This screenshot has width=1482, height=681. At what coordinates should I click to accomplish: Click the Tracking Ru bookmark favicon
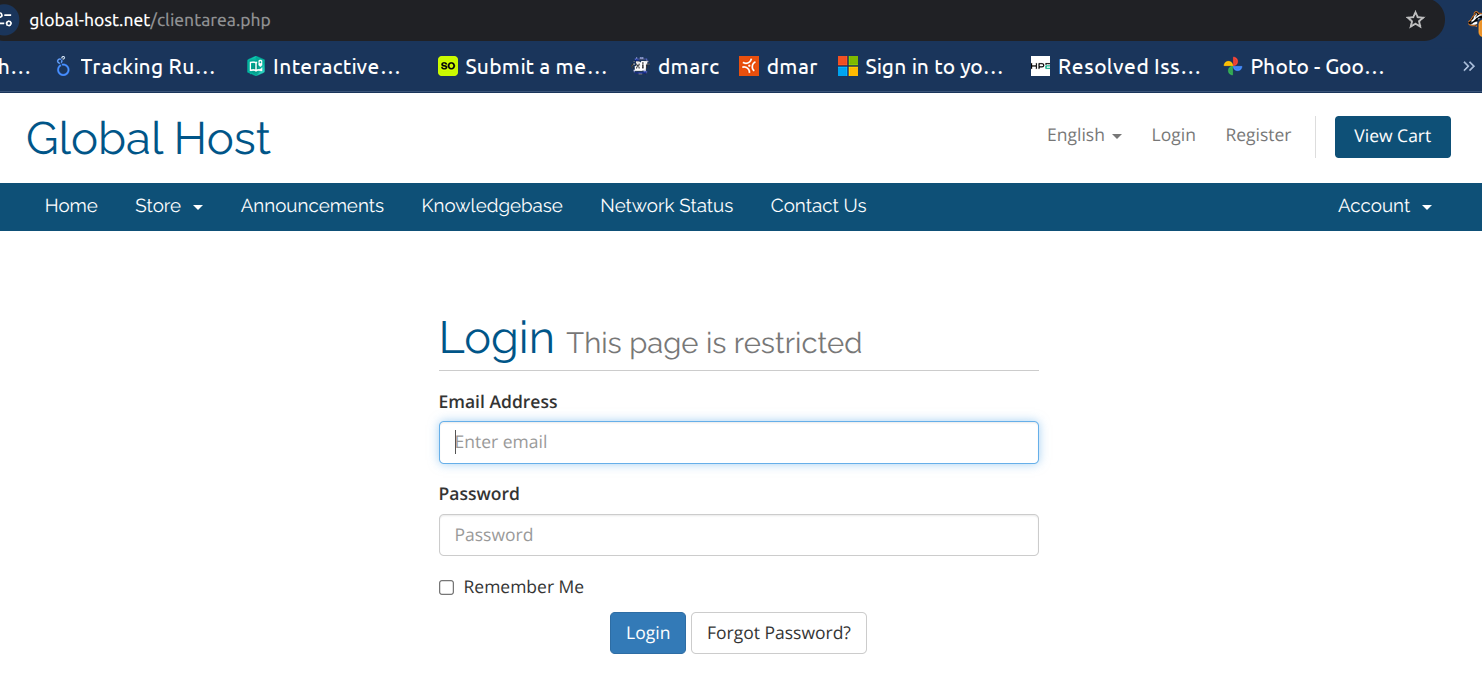[x=62, y=66]
